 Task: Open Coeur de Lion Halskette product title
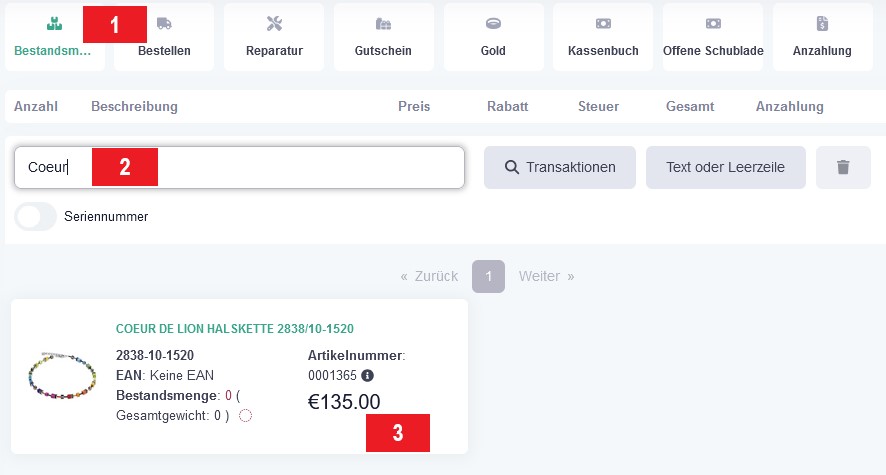[x=234, y=329]
